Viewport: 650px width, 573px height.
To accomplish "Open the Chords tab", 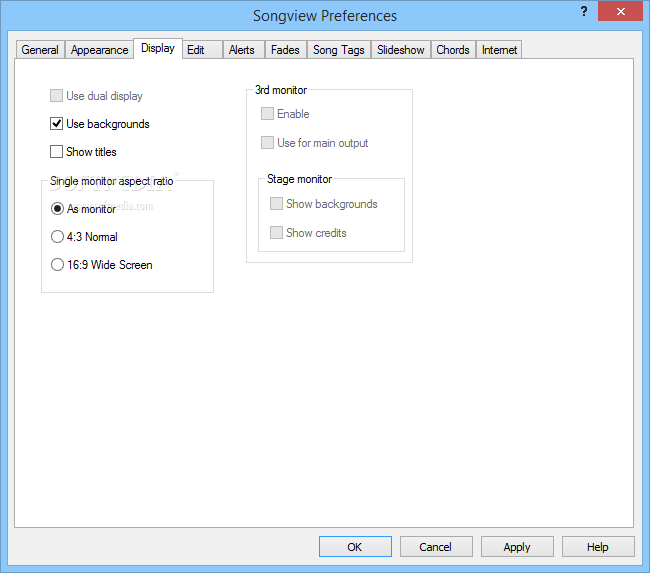I will 453,50.
